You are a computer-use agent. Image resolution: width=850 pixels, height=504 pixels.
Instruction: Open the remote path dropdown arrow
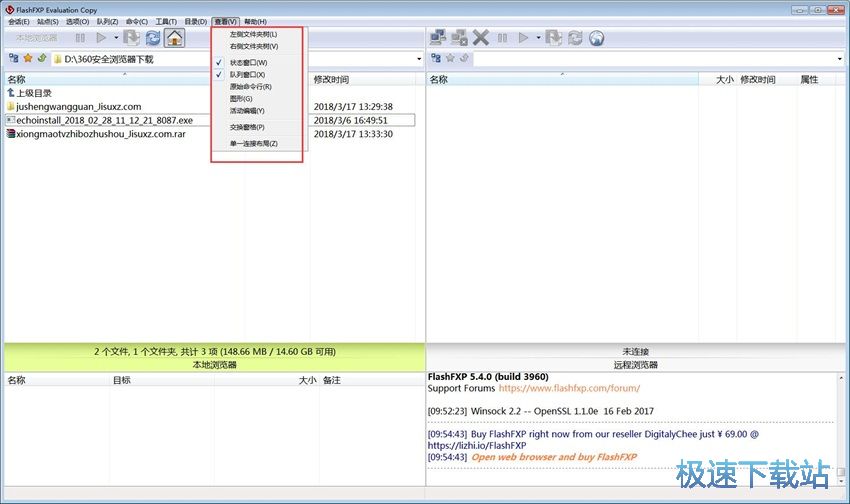[840, 59]
